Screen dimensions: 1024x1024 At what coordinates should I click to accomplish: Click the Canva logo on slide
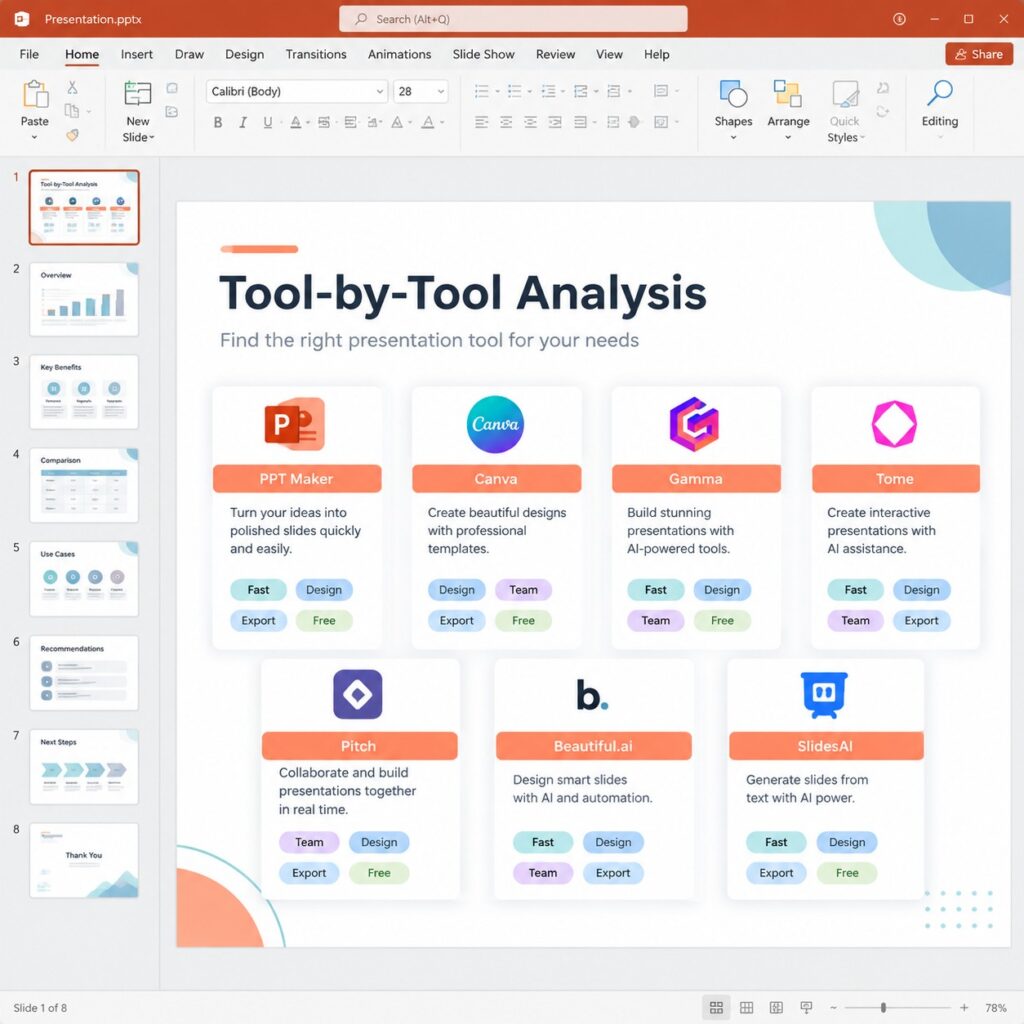click(495, 424)
